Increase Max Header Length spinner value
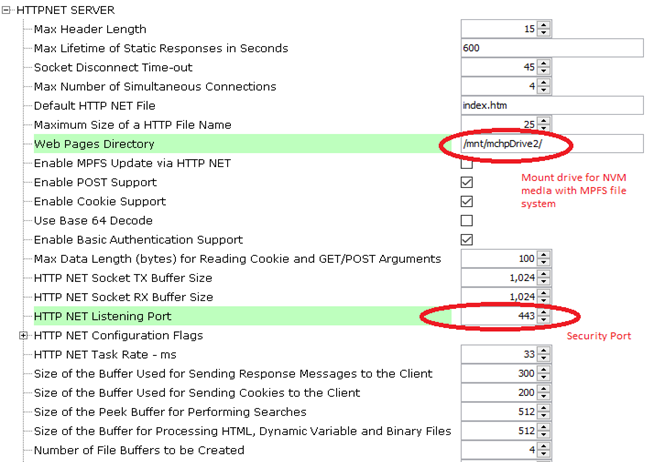The image size is (654, 462). click(544, 25)
